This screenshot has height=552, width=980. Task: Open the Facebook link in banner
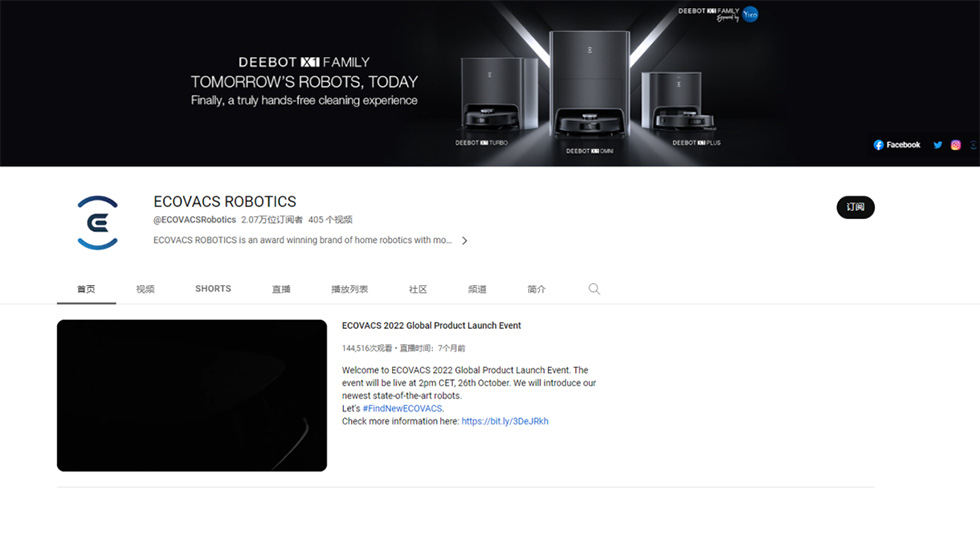point(897,145)
